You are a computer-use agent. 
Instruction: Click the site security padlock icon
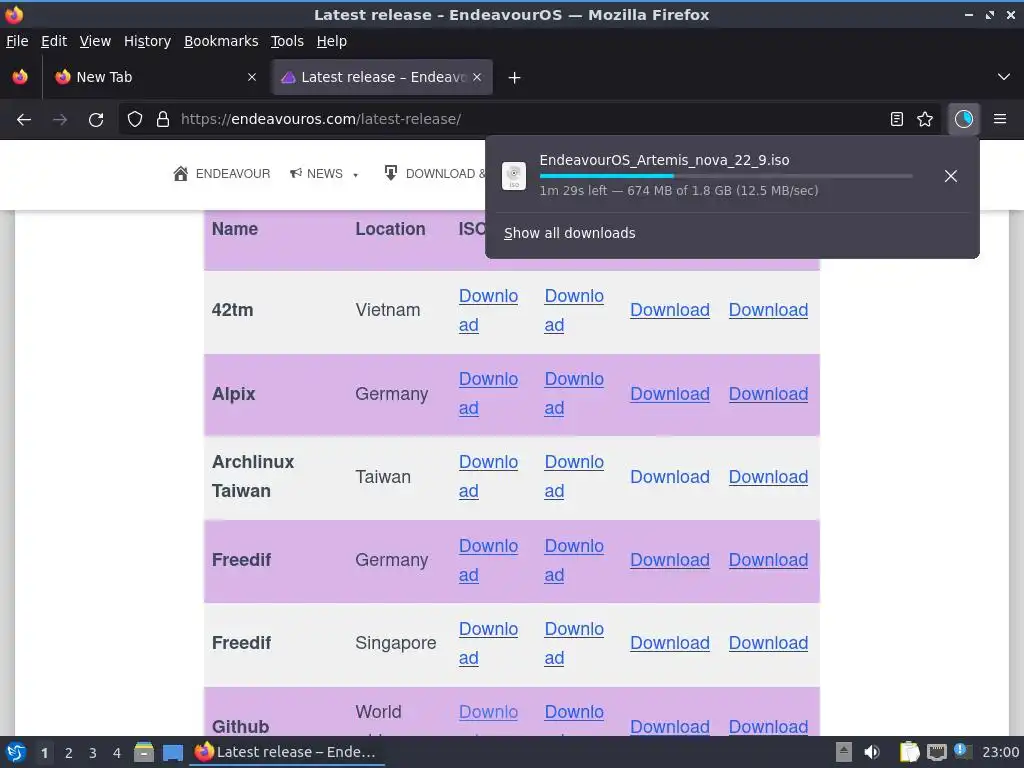(163, 119)
